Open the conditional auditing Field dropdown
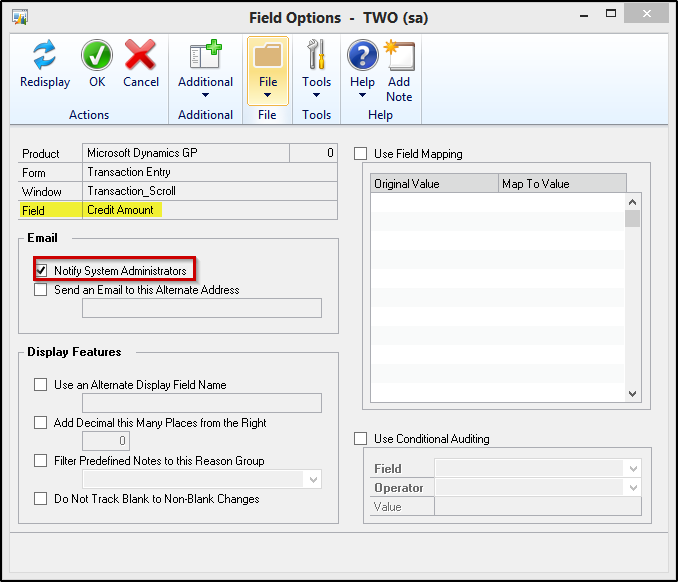Screen dimensions: 678x582 pos(633,469)
